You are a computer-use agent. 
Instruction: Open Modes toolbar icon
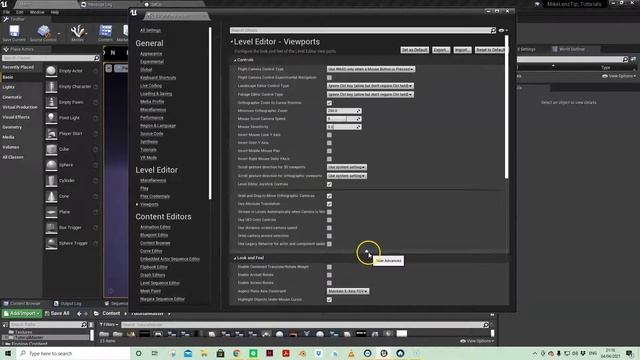tap(78, 31)
